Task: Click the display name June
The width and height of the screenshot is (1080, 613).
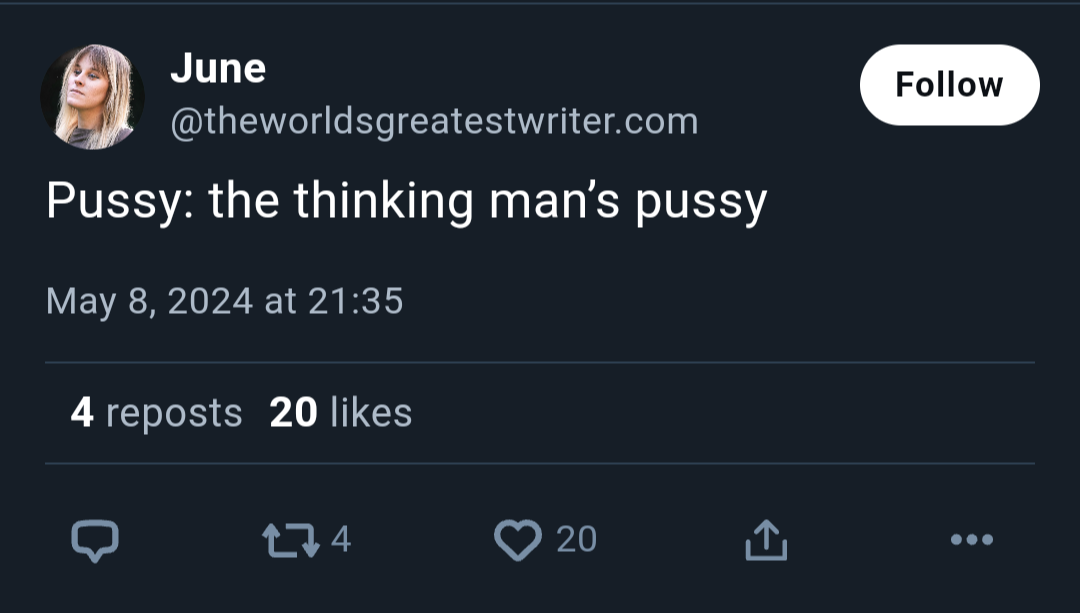Action: pos(218,68)
